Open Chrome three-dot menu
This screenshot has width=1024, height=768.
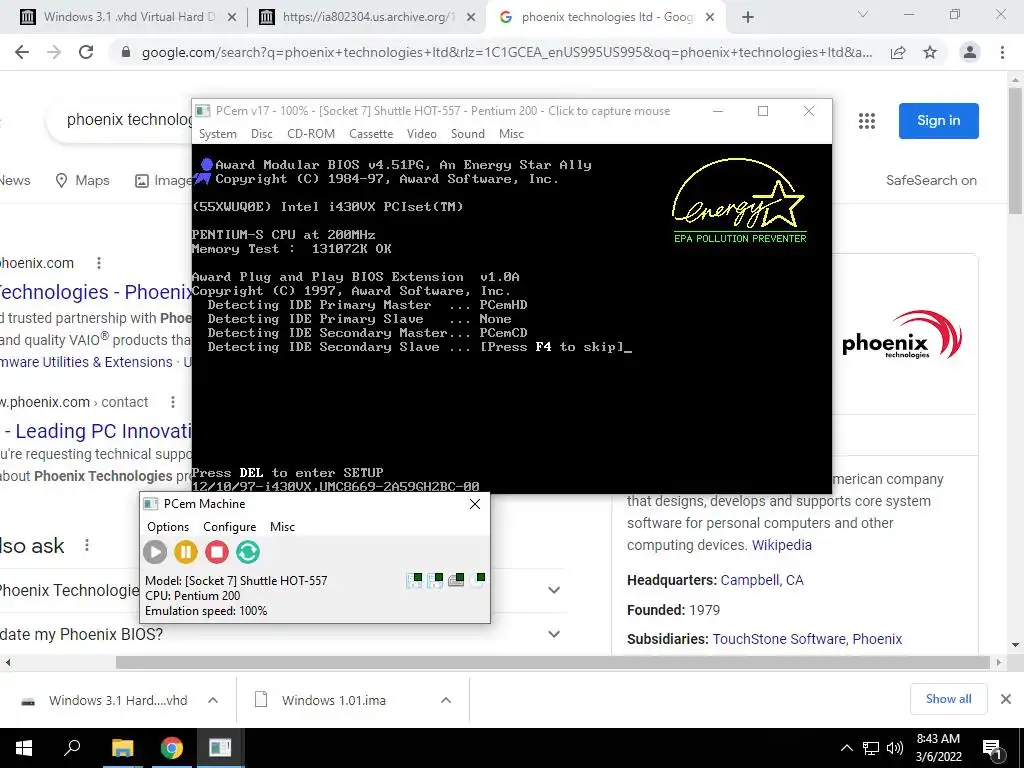tap(1002, 52)
